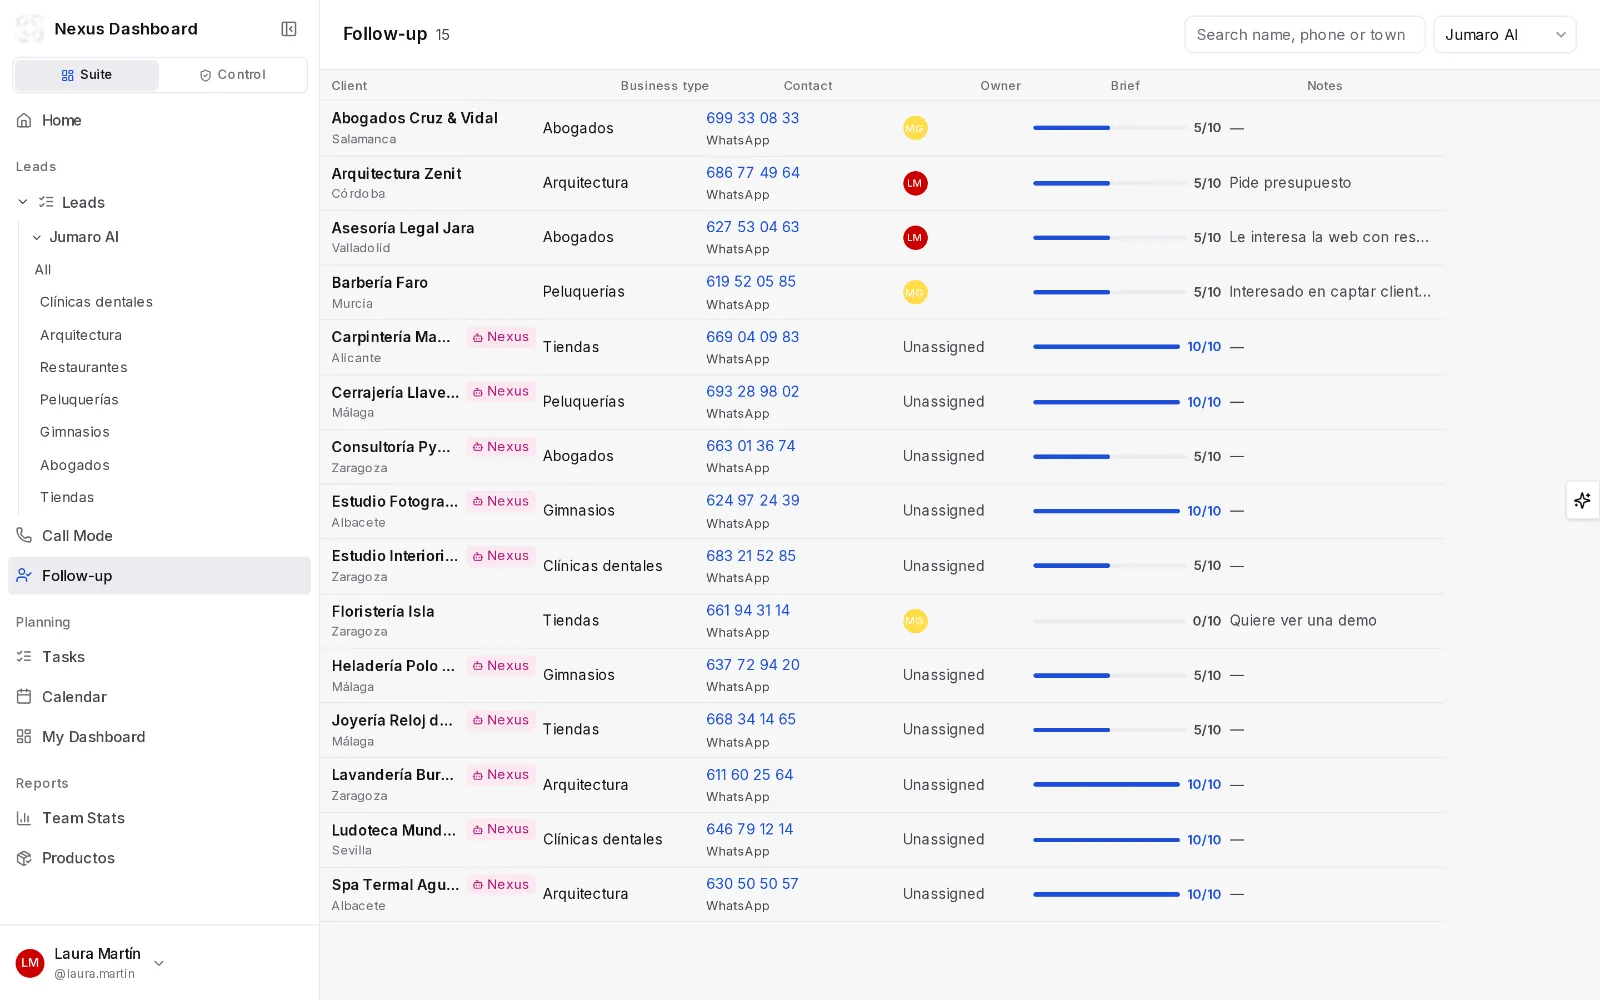Click the Home icon in sidebar

point(24,120)
